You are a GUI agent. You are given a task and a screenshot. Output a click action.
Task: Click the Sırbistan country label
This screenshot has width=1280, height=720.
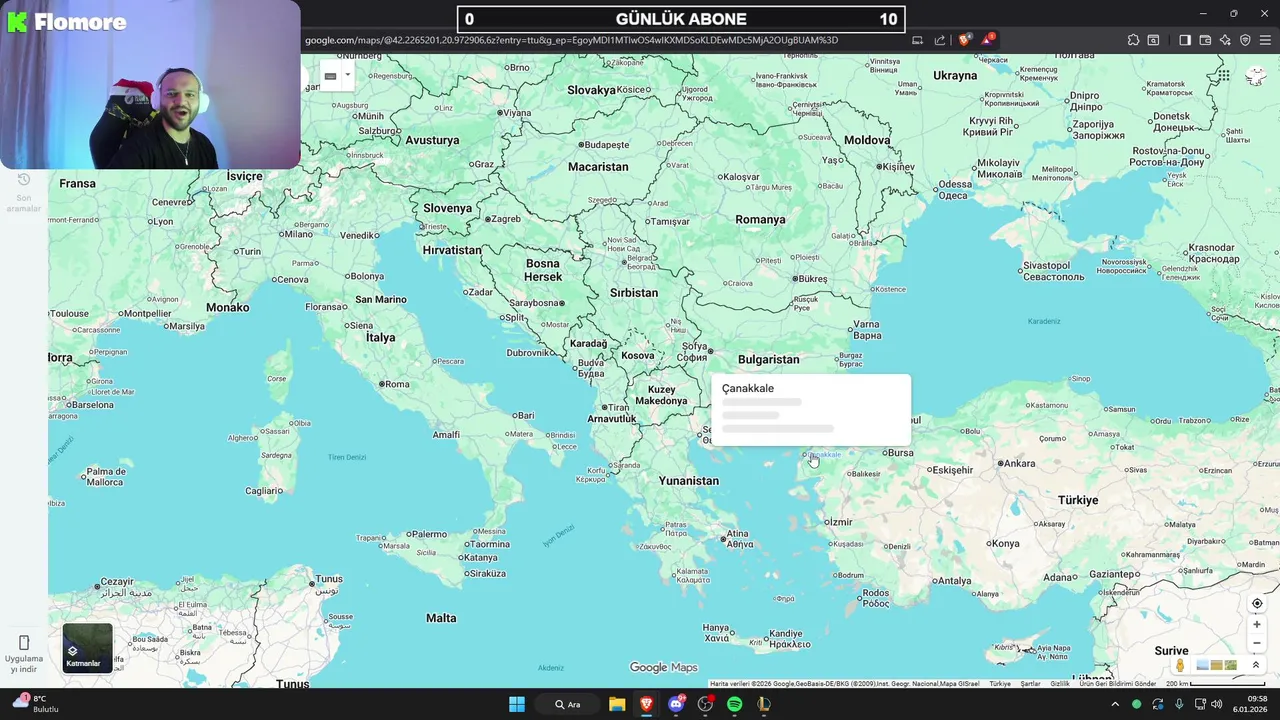pos(634,293)
